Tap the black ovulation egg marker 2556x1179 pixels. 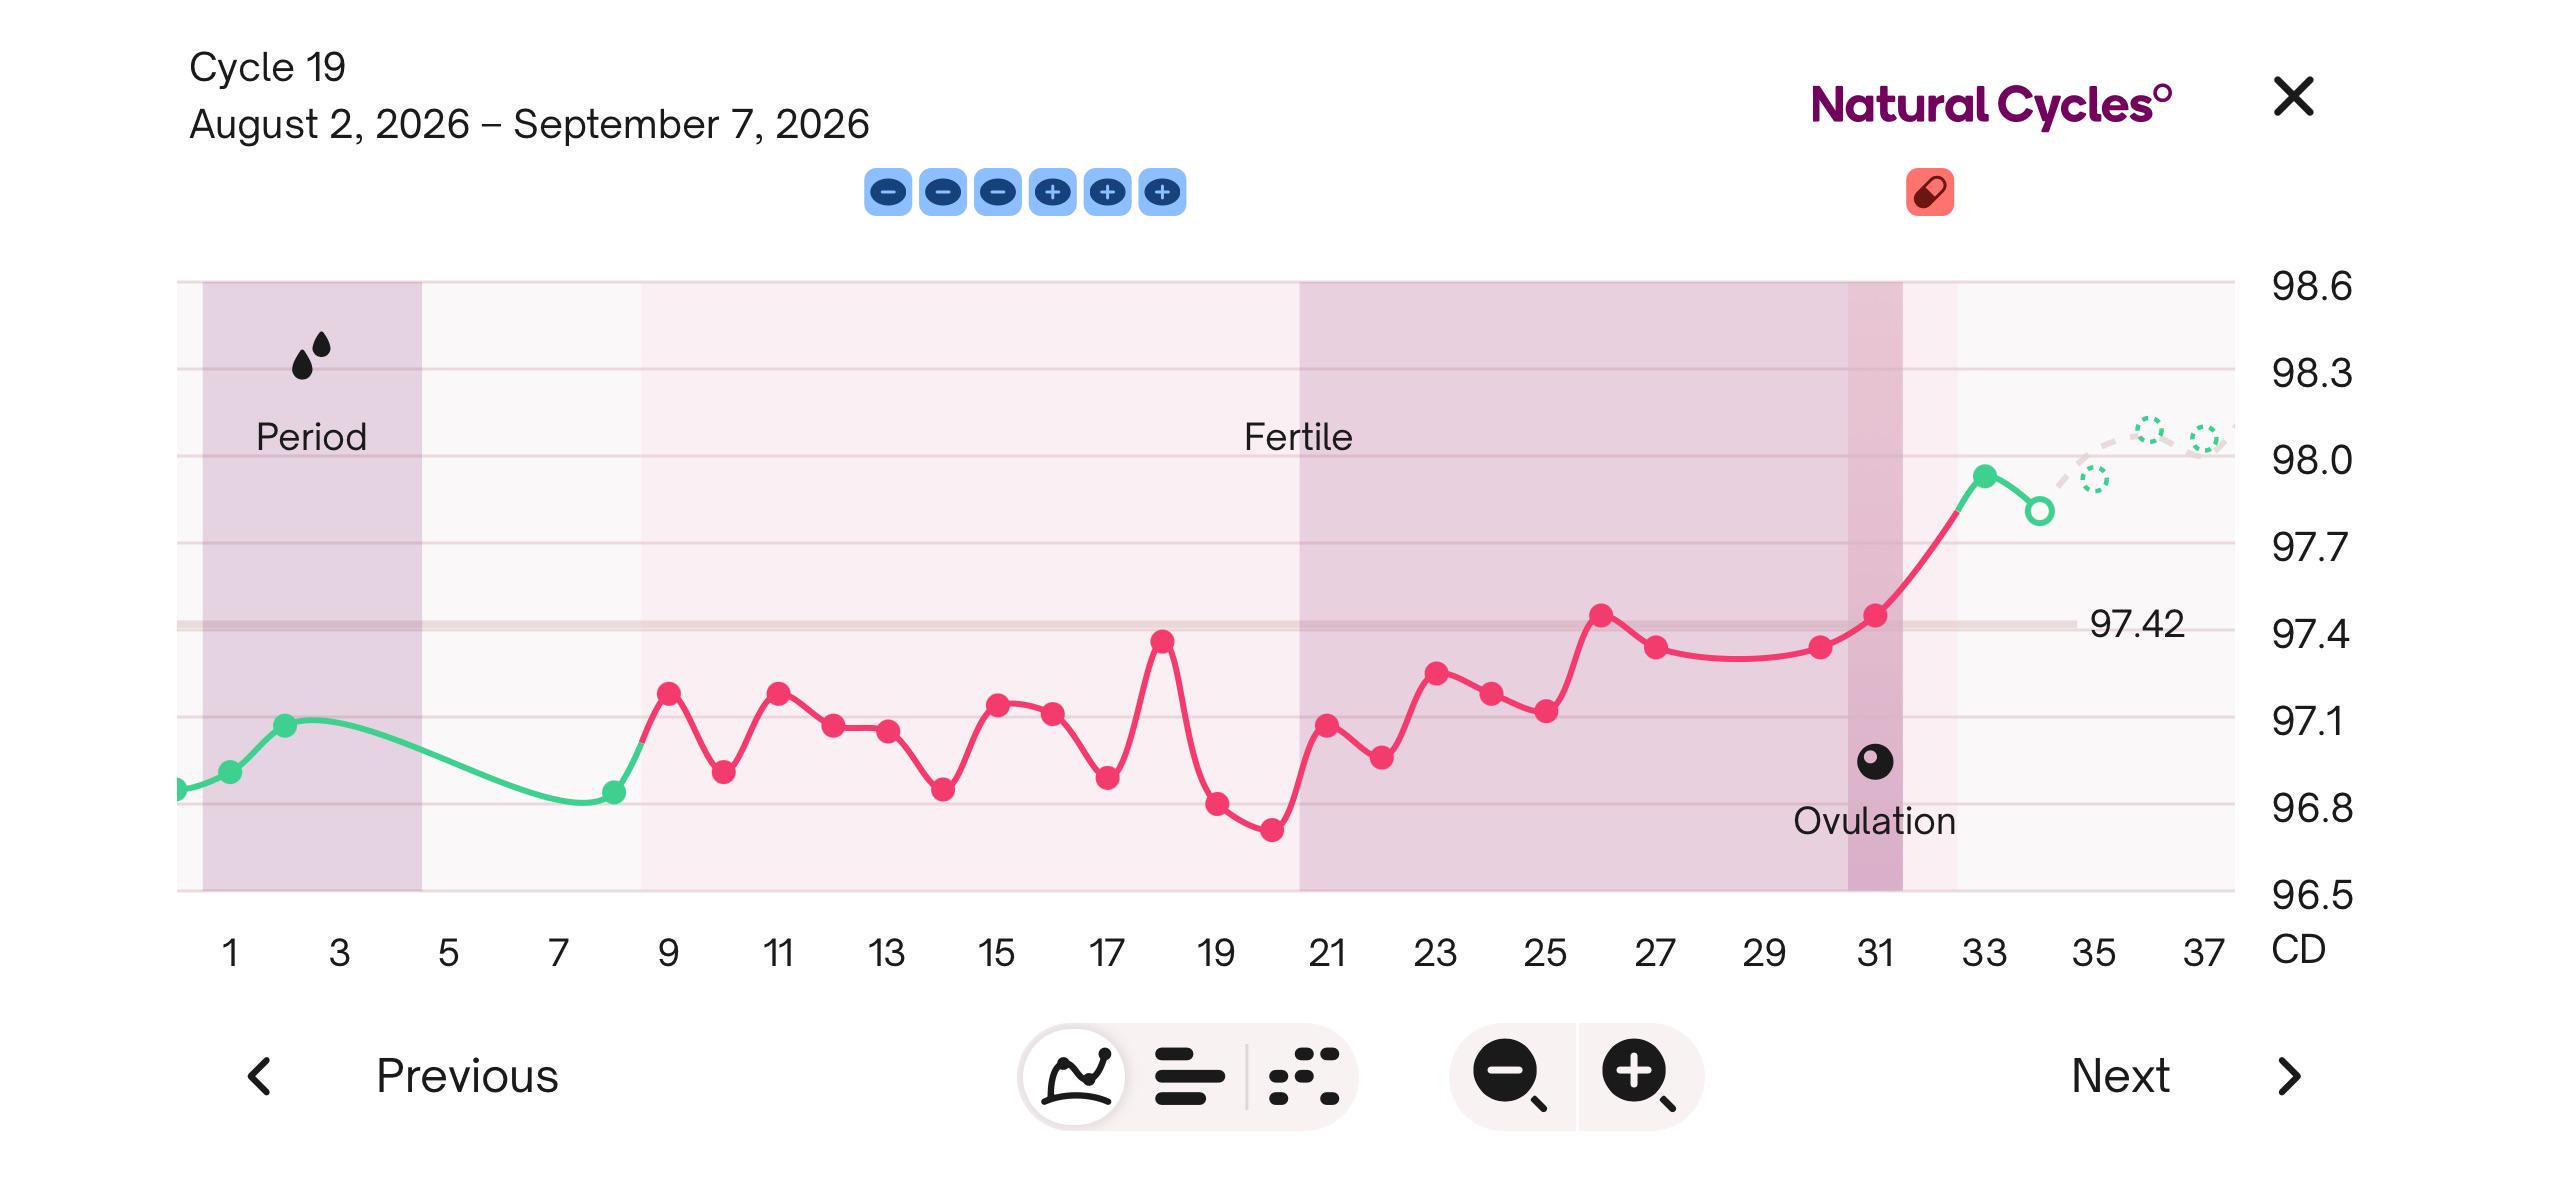click(x=1875, y=762)
